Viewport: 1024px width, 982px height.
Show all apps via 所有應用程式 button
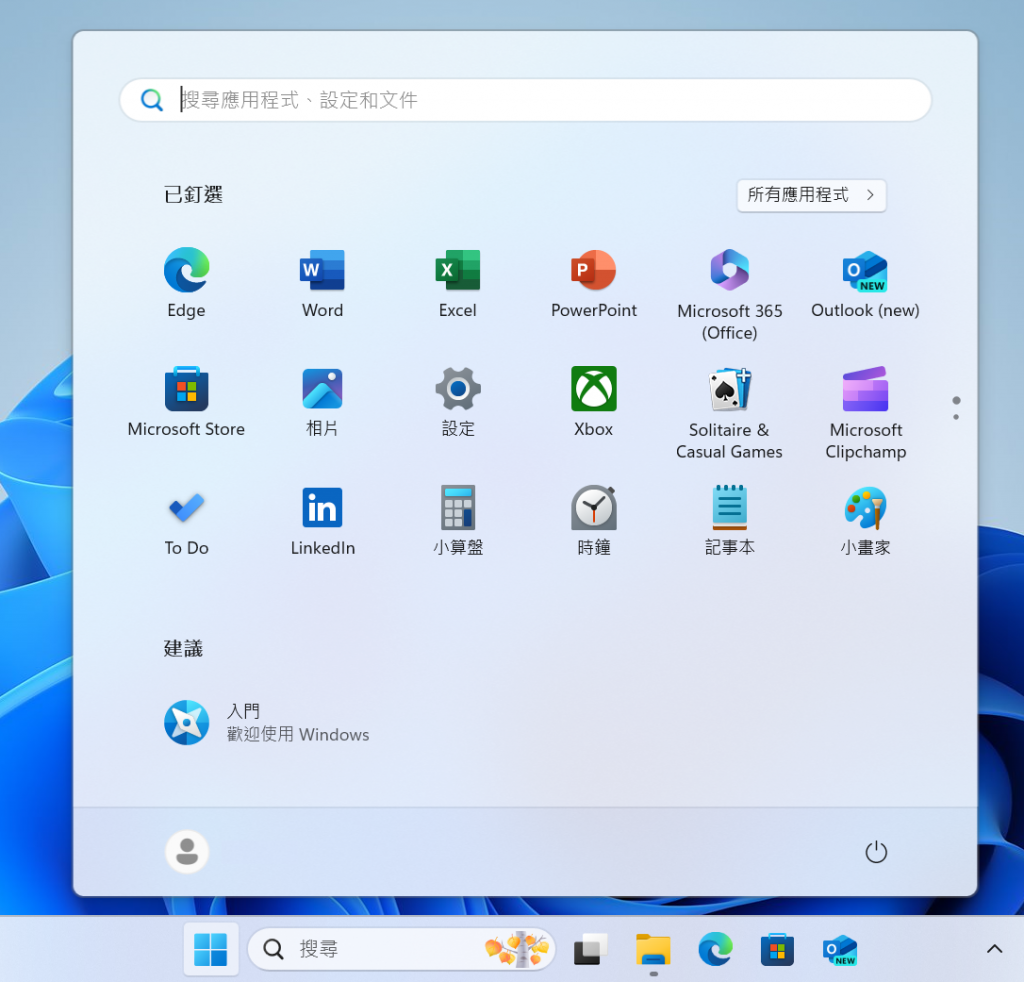click(x=811, y=195)
